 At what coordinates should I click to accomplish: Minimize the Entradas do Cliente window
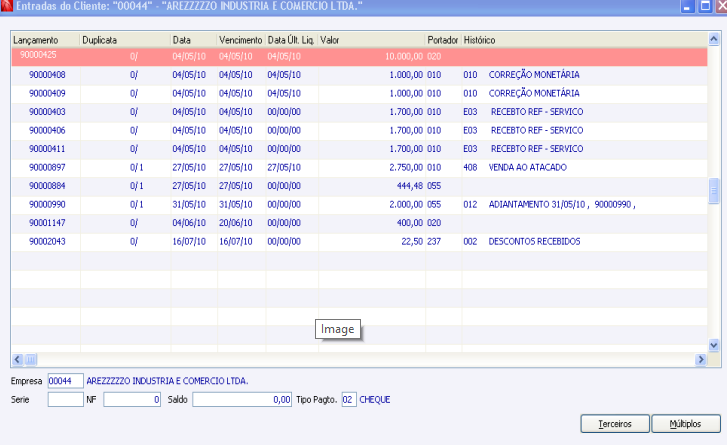coord(687,6)
